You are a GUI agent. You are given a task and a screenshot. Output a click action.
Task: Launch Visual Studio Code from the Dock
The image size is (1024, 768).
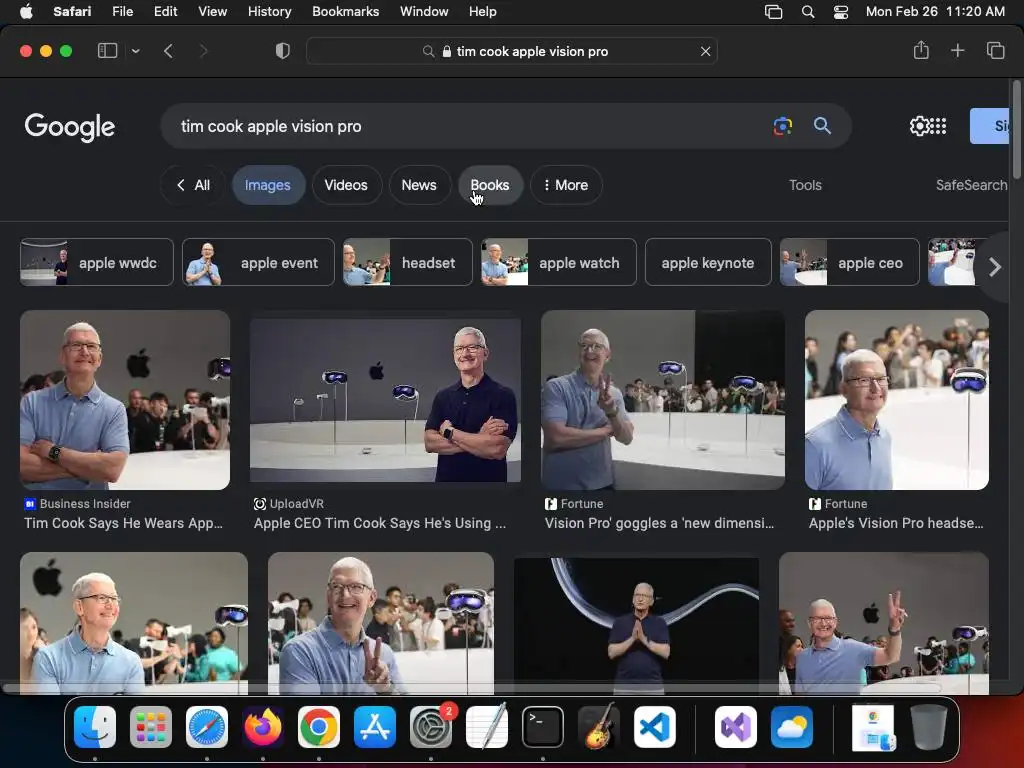[x=654, y=727]
